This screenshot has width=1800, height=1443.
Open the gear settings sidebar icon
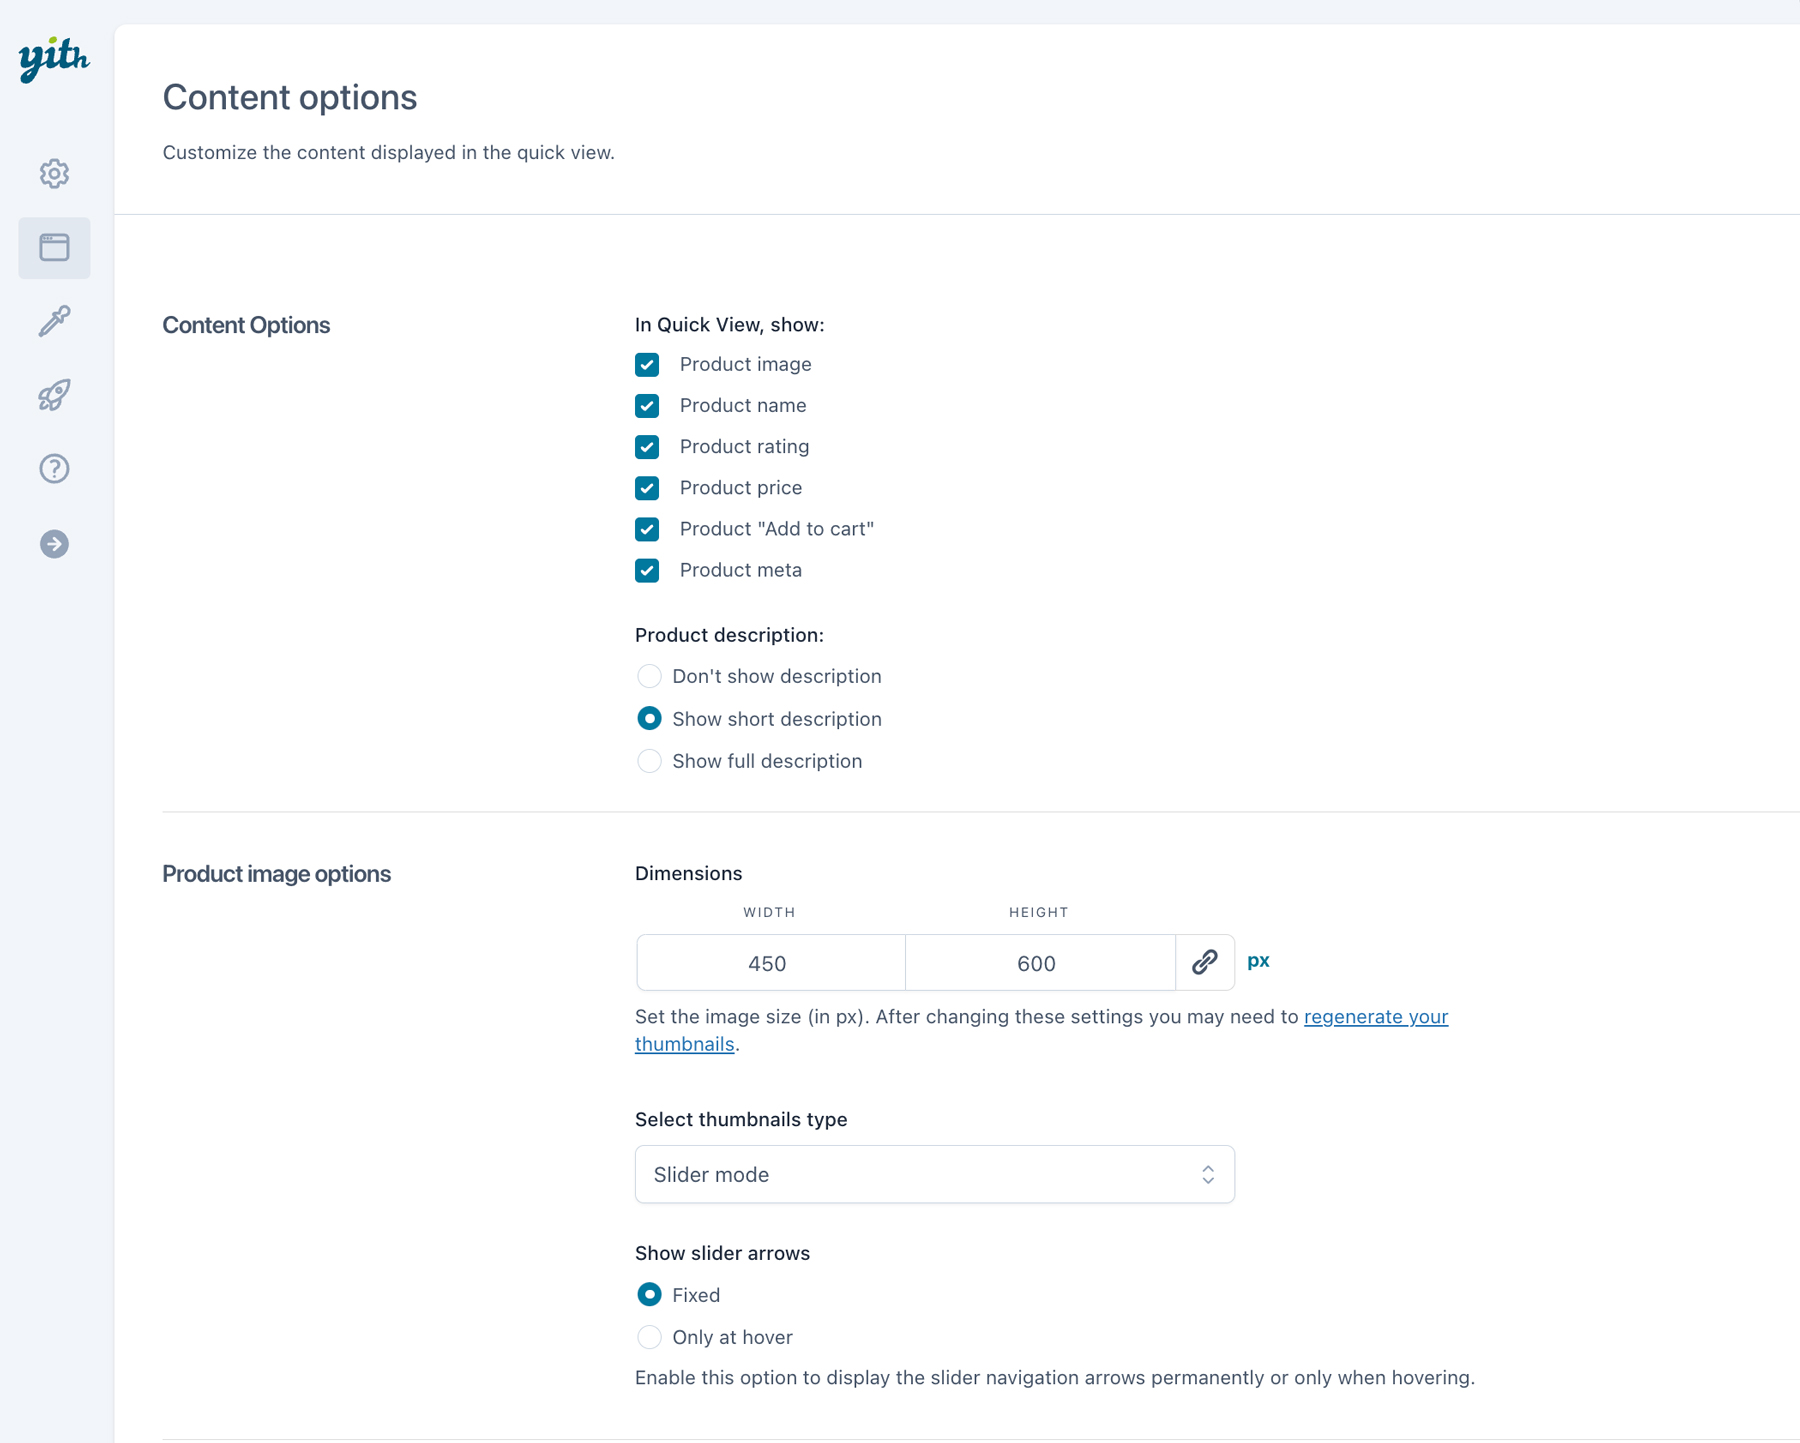click(x=54, y=174)
